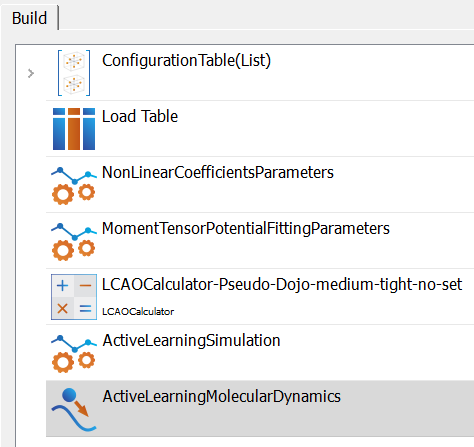
Task: Select NonLinearCoefficientsParameters item text
Action: pos(218,172)
